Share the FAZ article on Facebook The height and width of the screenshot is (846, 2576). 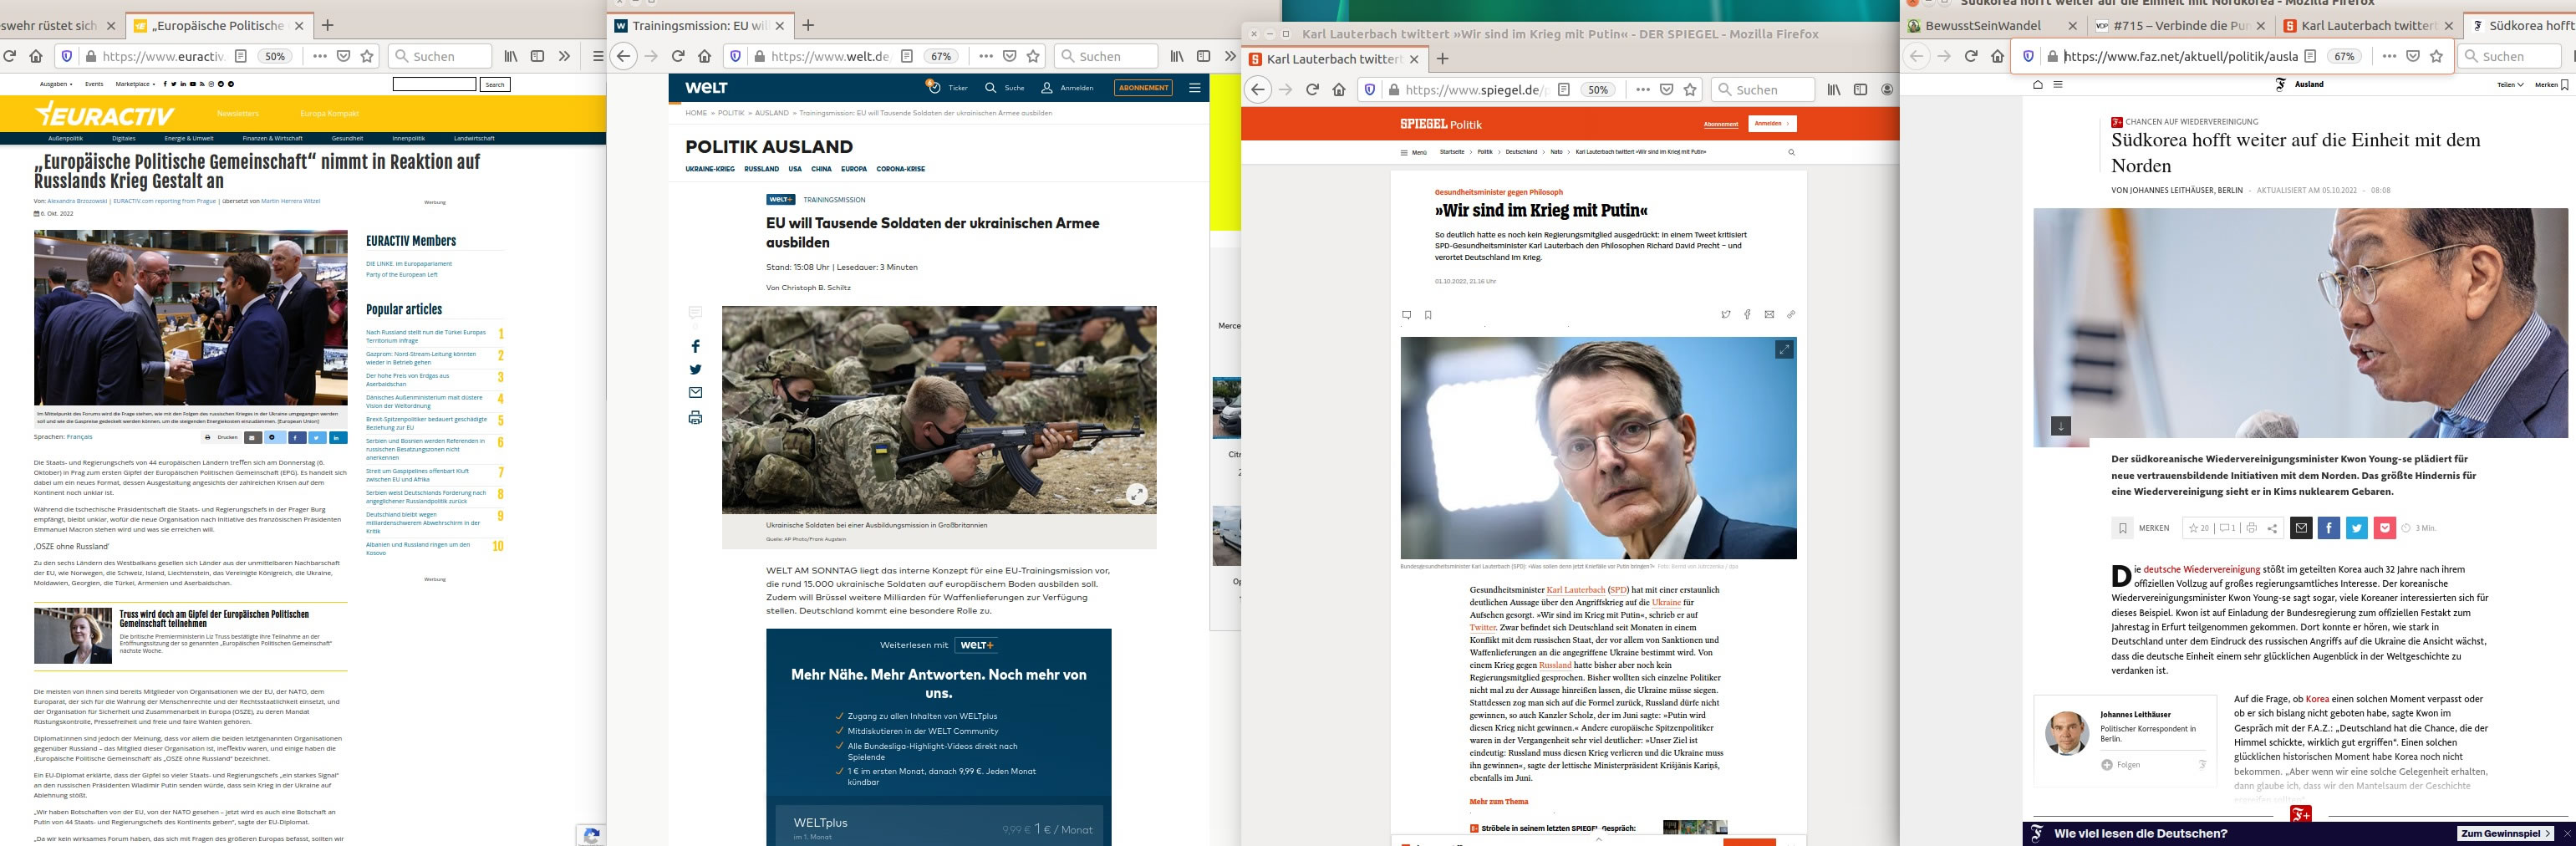point(2329,528)
